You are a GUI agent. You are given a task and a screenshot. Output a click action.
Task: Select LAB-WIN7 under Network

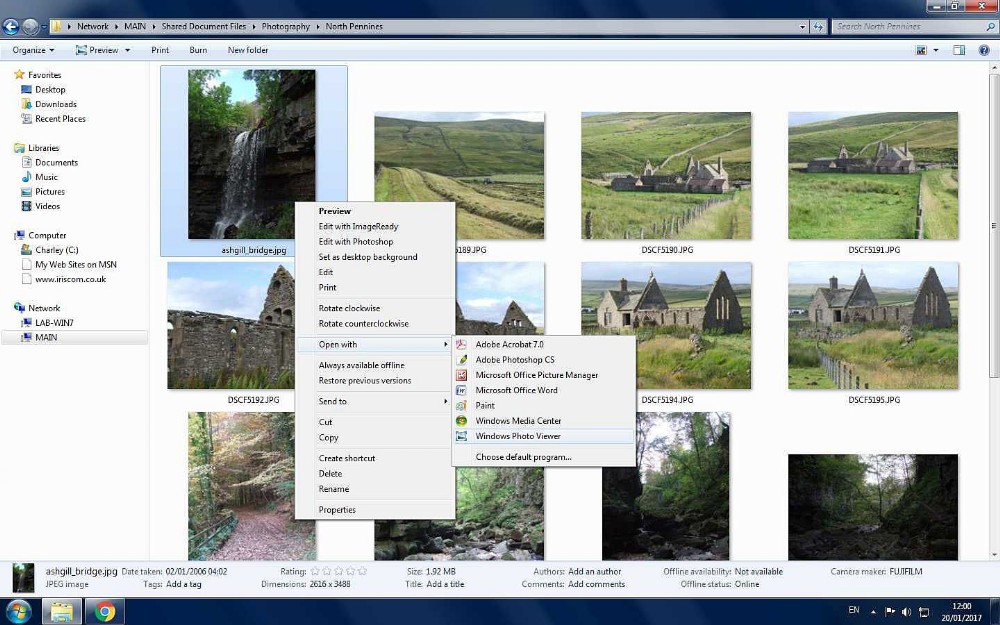tap(54, 323)
